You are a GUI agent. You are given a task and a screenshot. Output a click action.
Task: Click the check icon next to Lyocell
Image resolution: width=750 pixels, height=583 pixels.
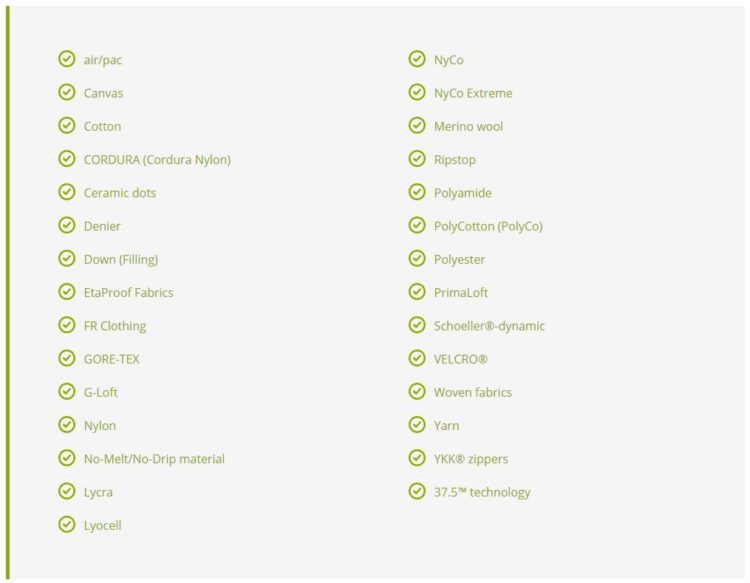[x=67, y=524]
